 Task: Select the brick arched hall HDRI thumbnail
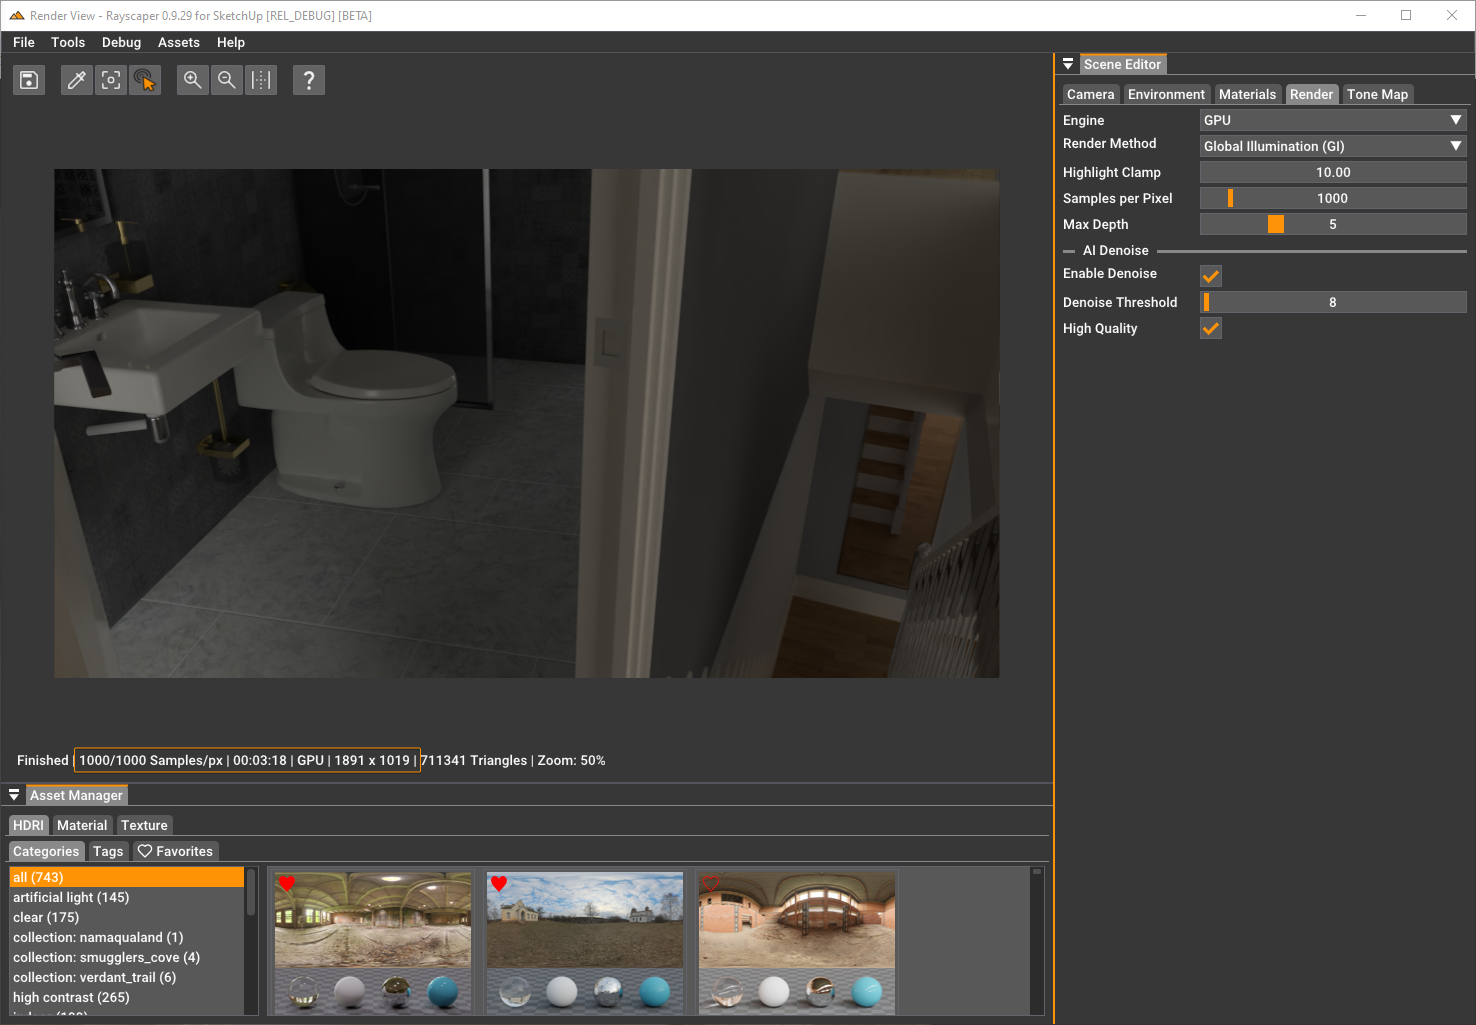(797, 942)
